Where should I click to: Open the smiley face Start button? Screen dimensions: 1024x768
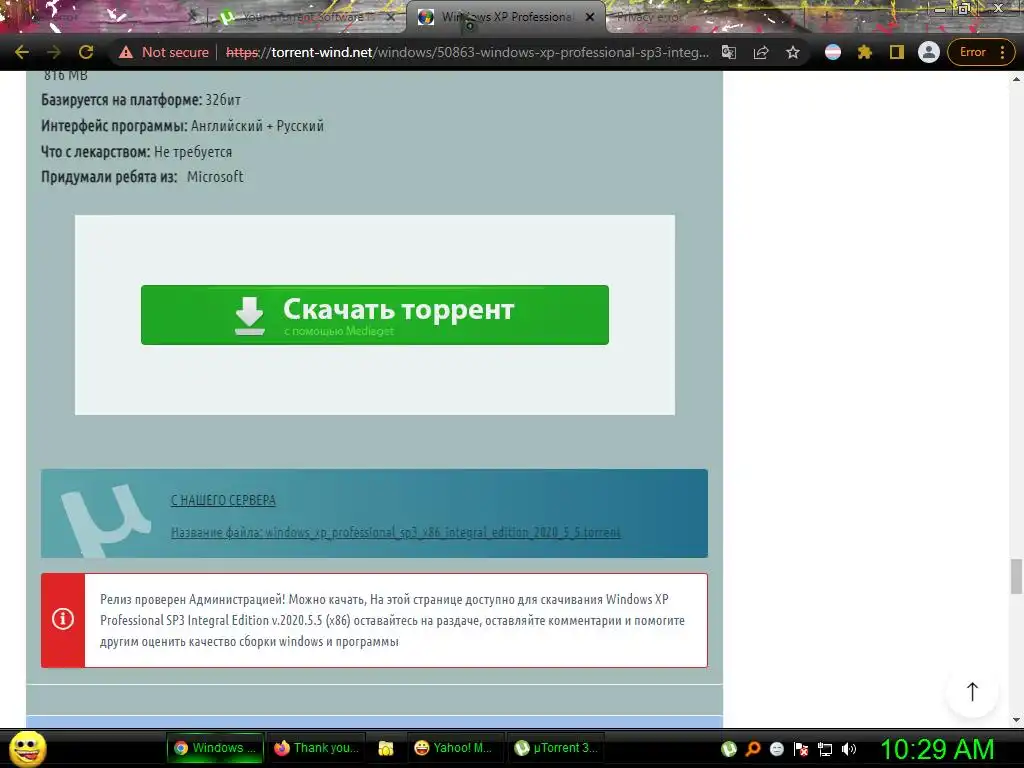coord(28,748)
